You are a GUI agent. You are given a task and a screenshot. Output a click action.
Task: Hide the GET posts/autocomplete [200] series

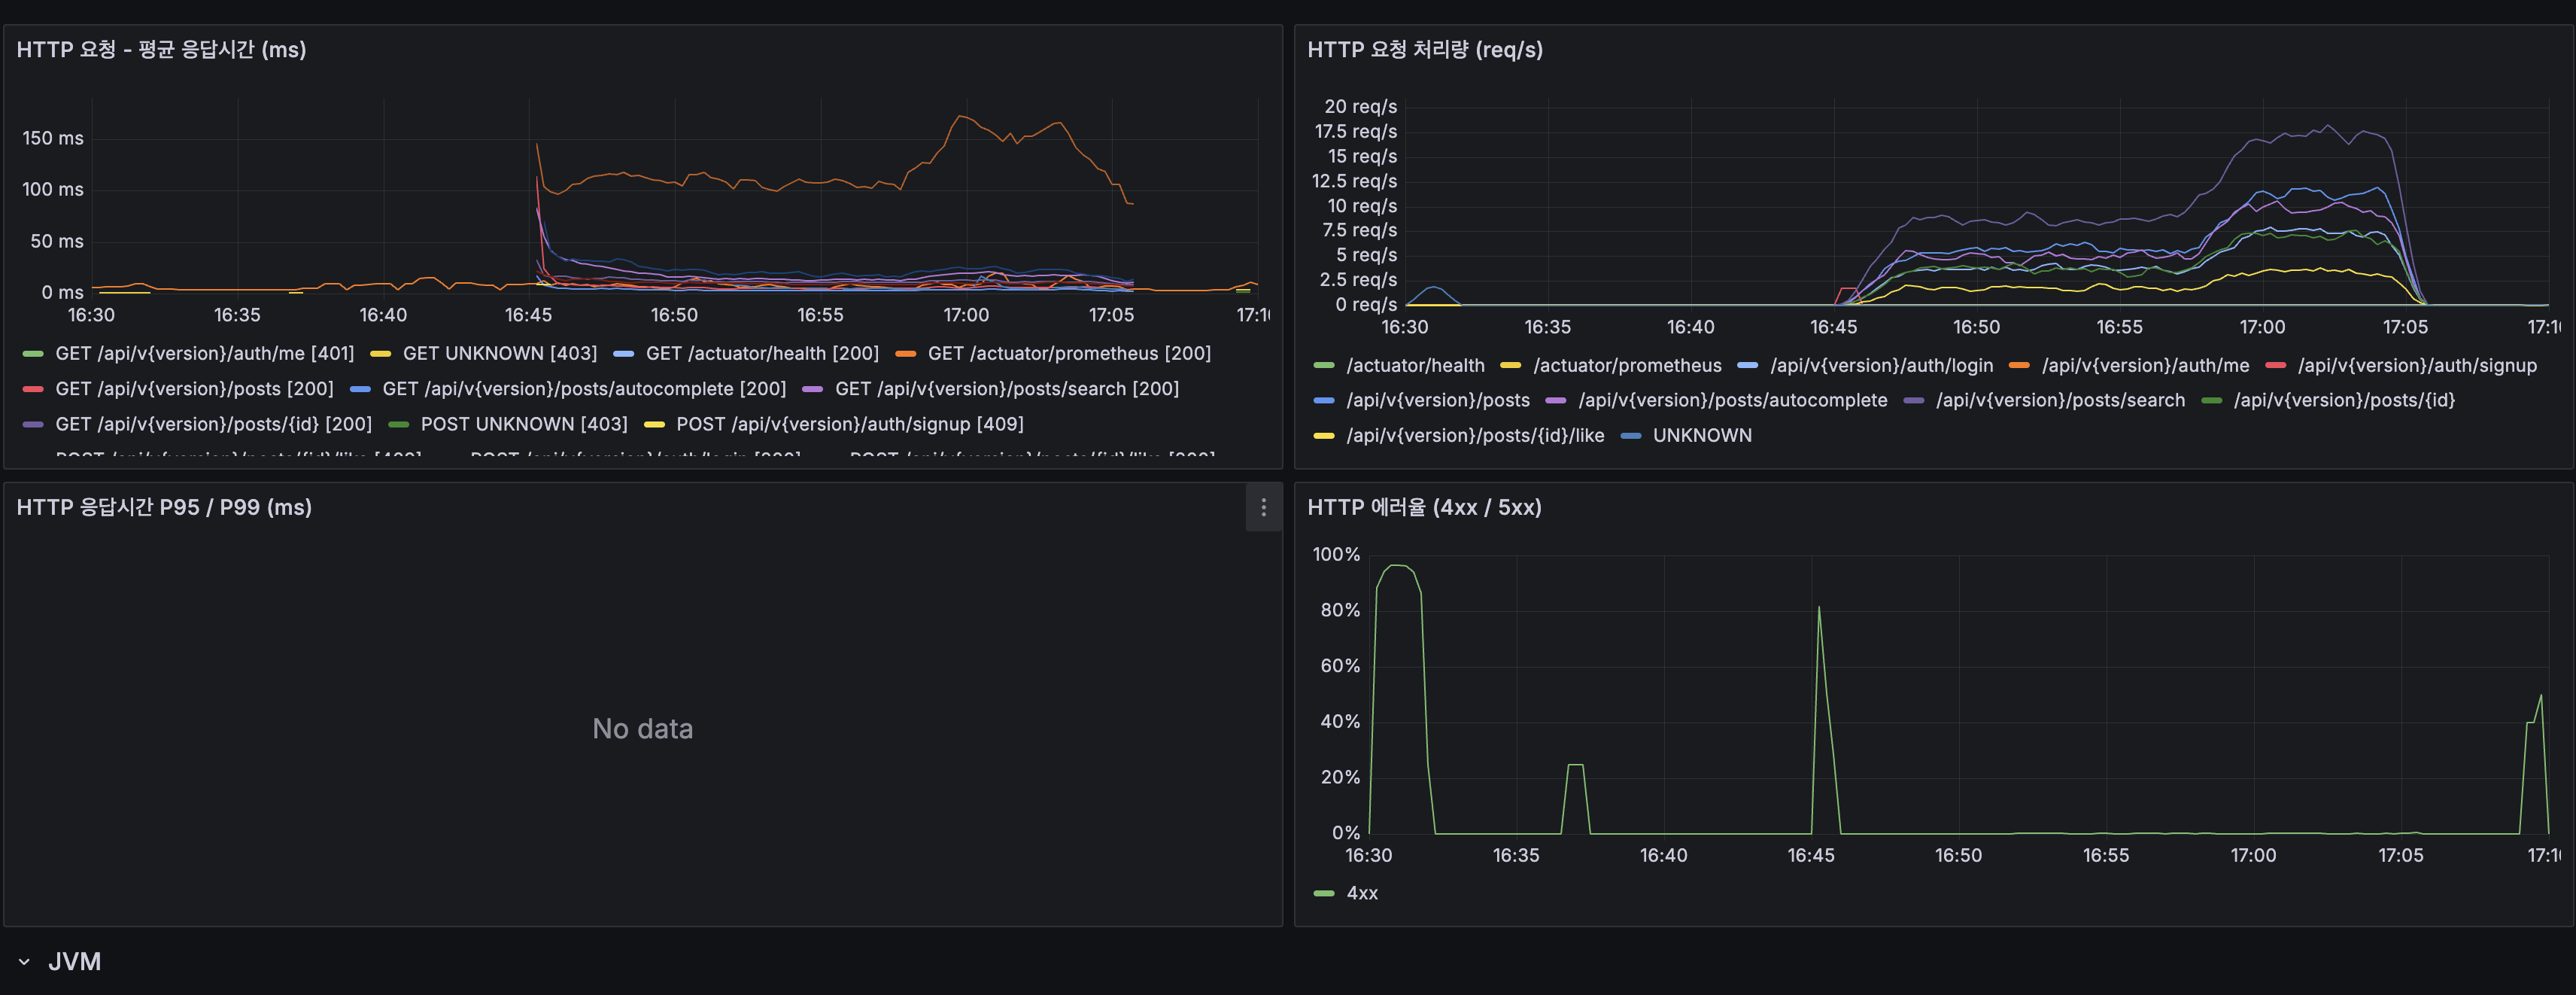pos(585,388)
